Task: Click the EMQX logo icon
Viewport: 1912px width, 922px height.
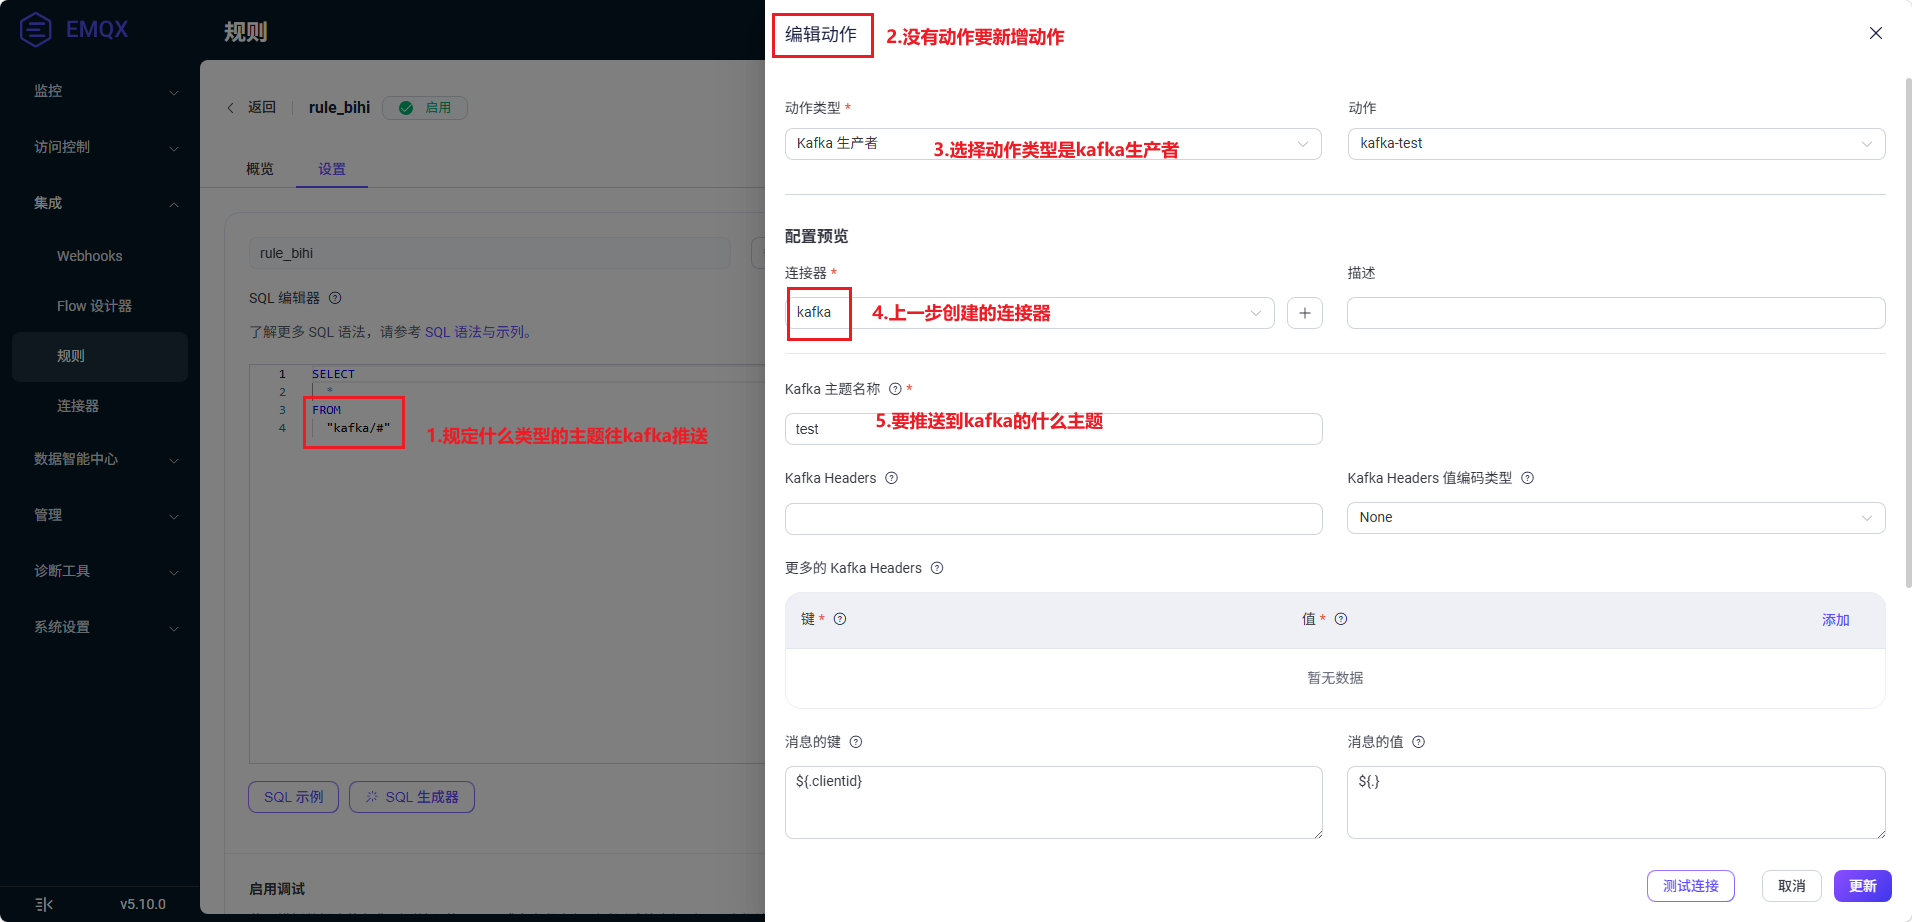Action: [x=36, y=29]
